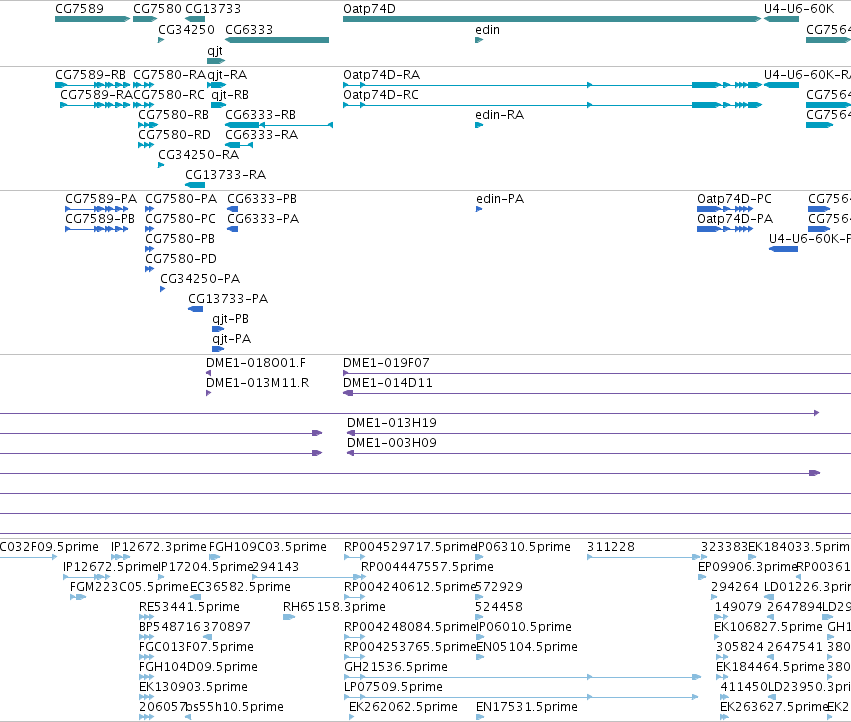
Task: Click the CG6333-RB transcript label
Action: [261, 115]
